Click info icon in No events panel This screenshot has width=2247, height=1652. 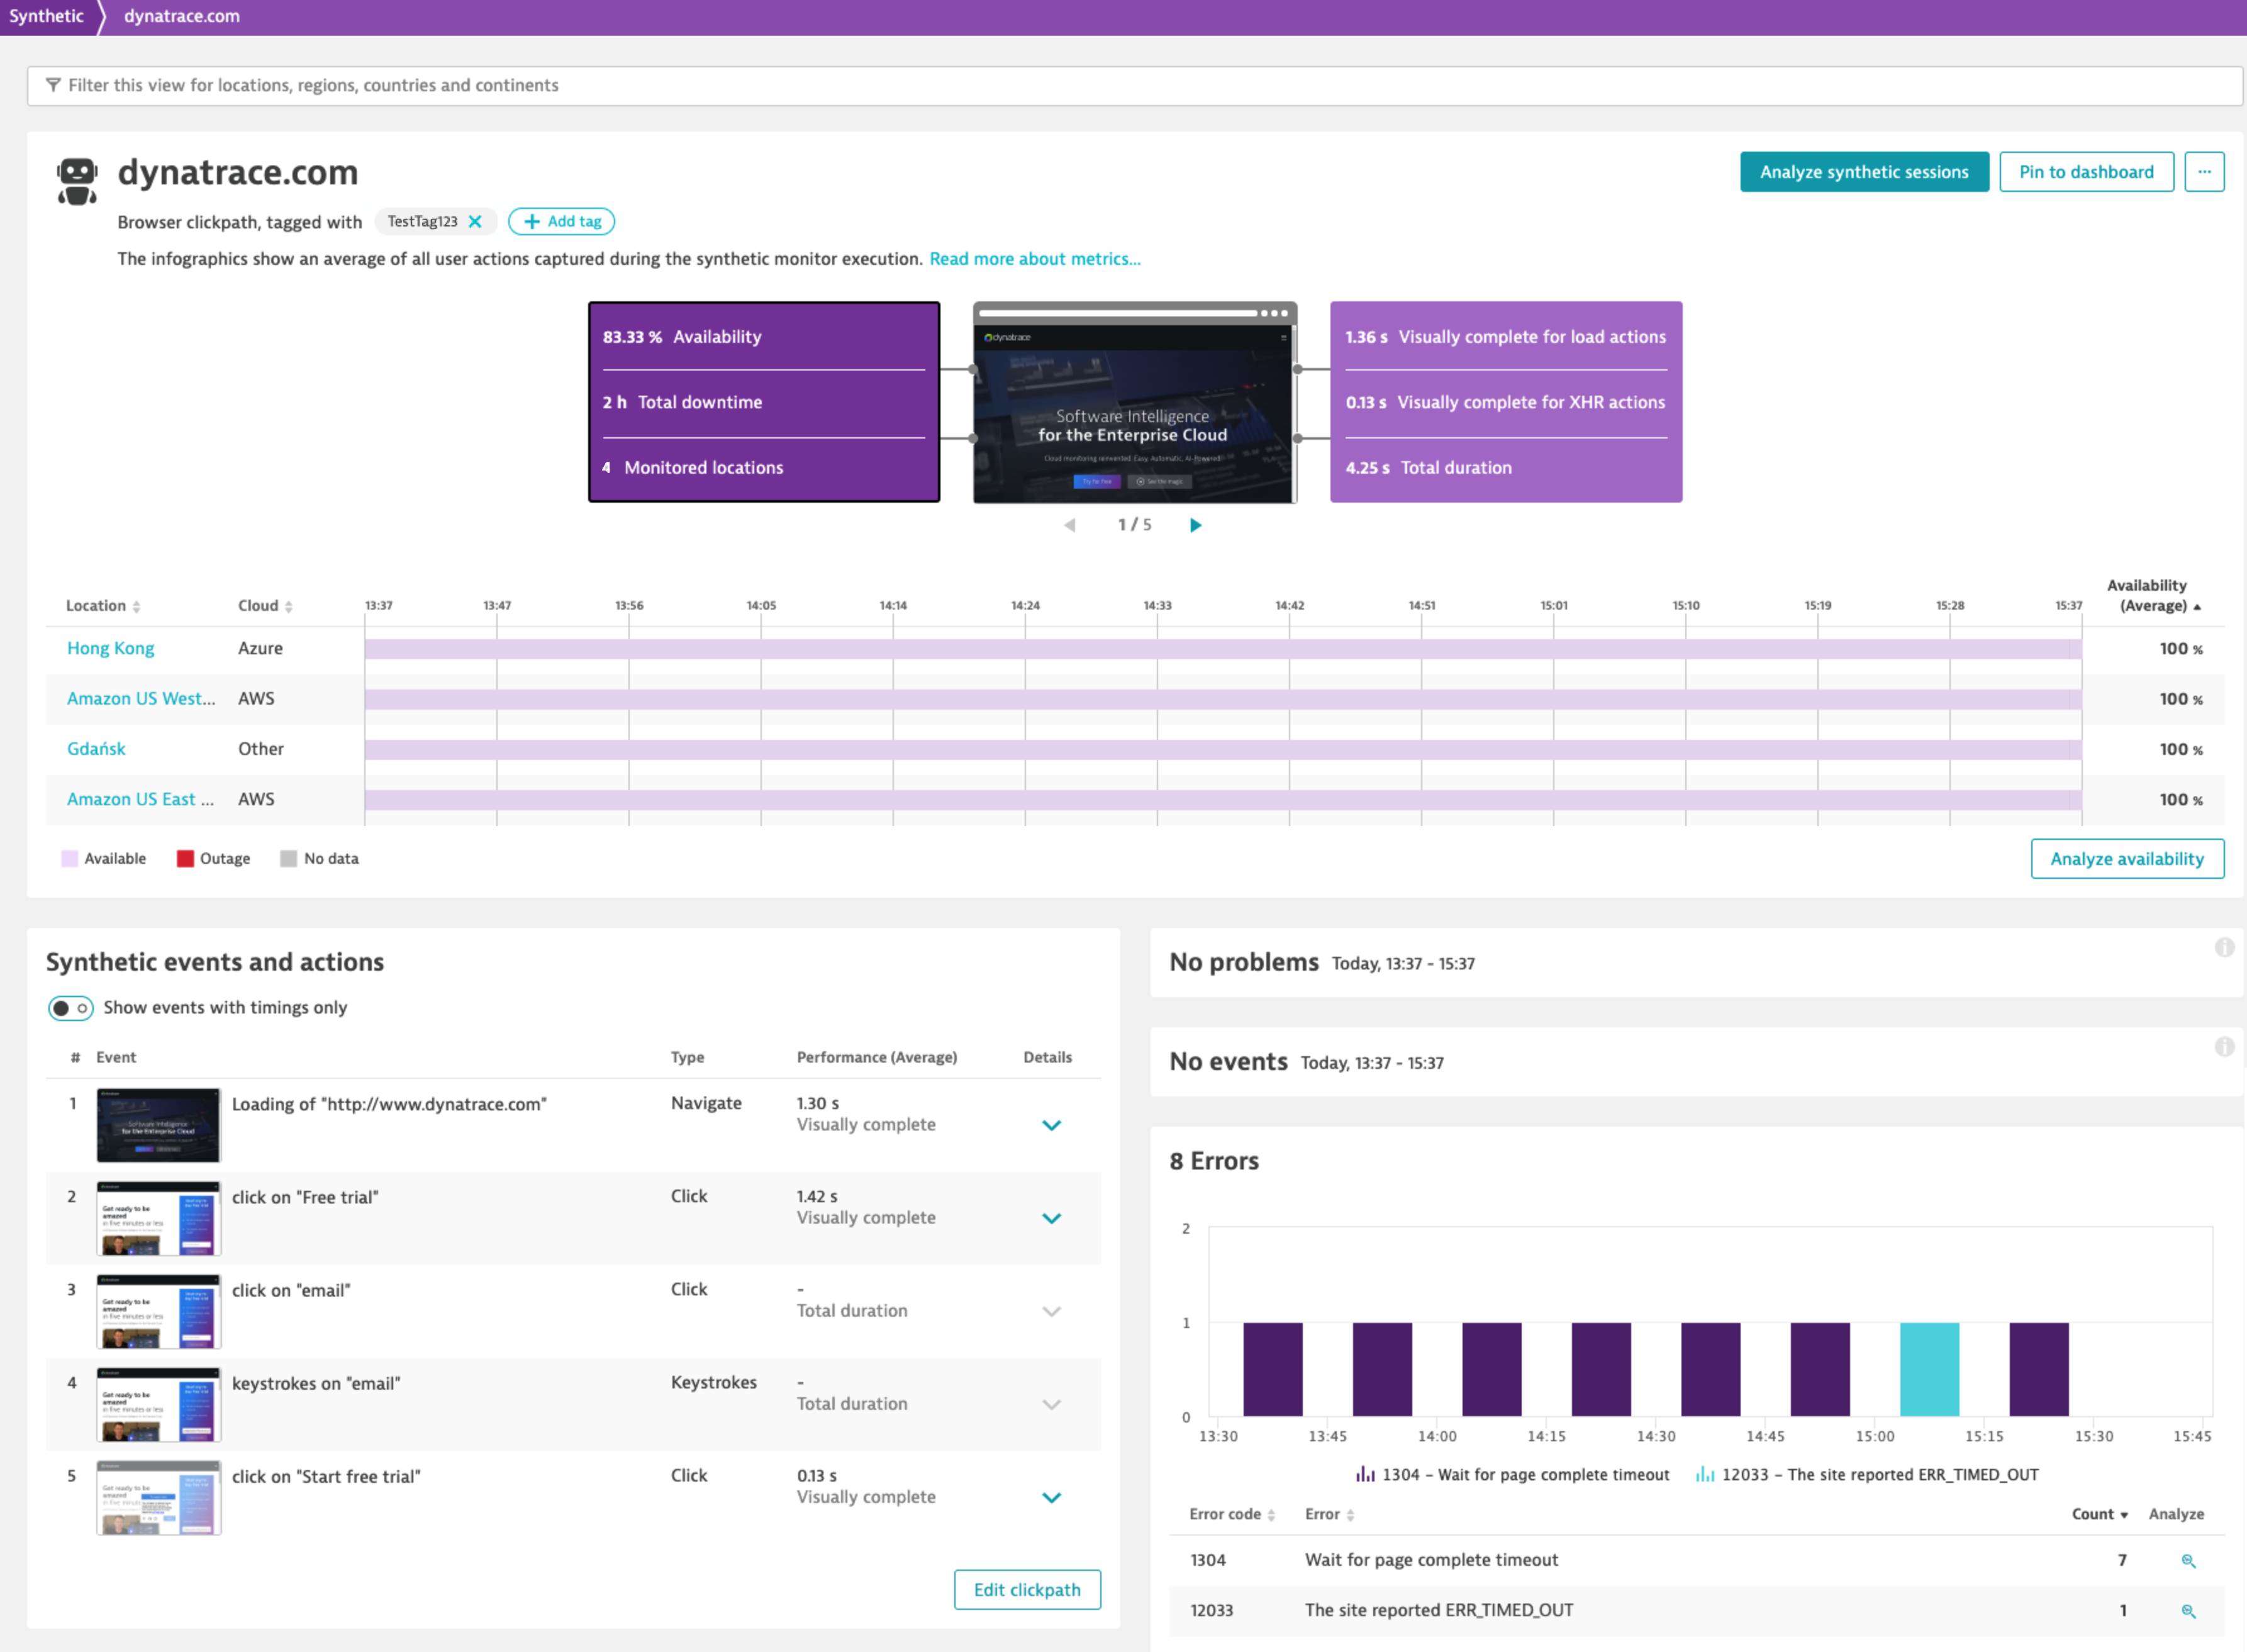(x=2224, y=1047)
